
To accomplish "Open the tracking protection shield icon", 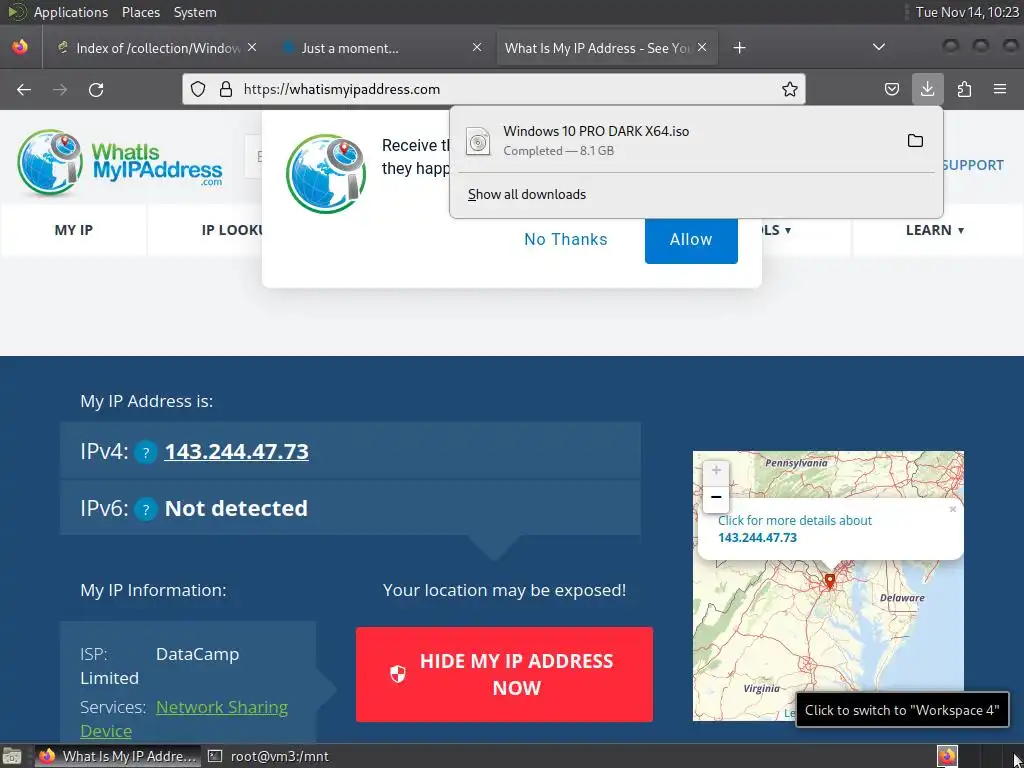I will tap(198, 89).
